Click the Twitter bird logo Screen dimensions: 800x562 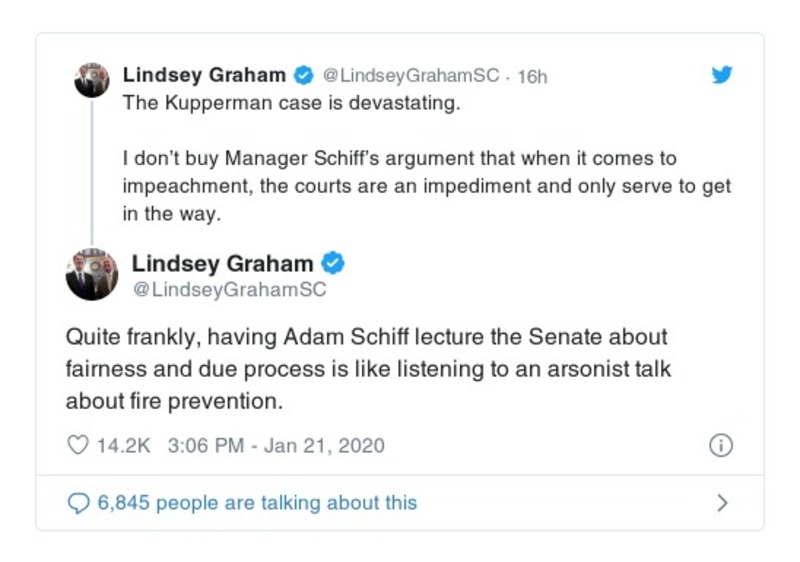(x=721, y=75)
